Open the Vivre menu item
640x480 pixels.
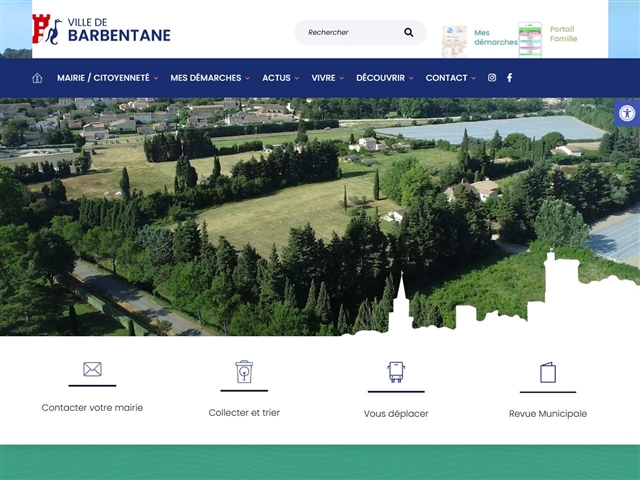click(326, 78)
